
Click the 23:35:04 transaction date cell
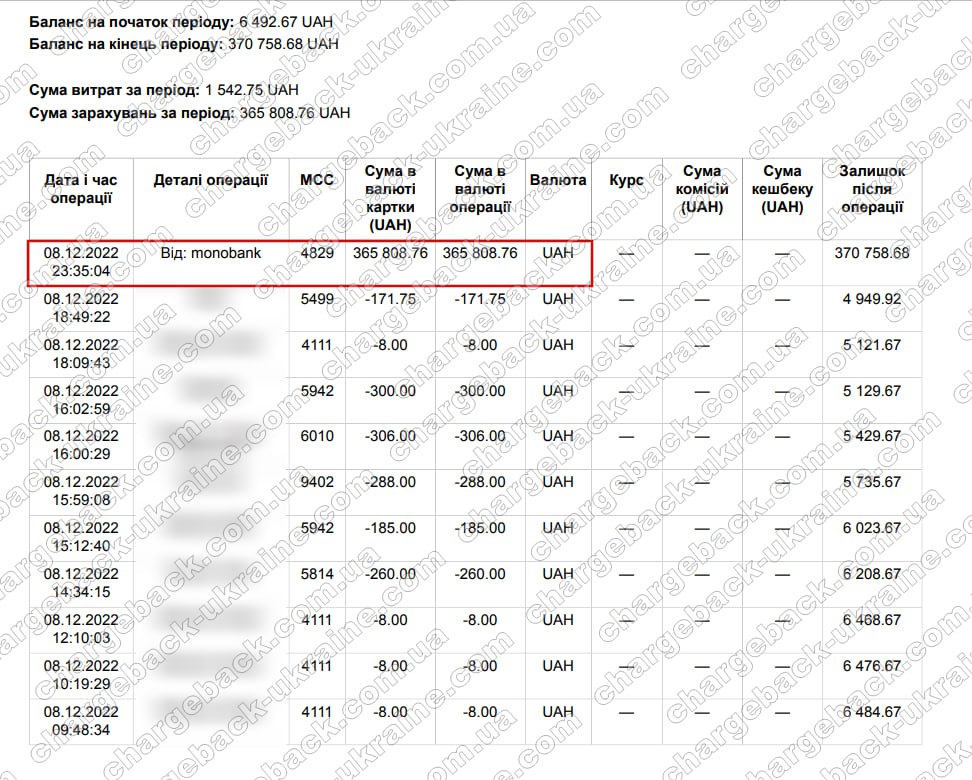point(80,263)
